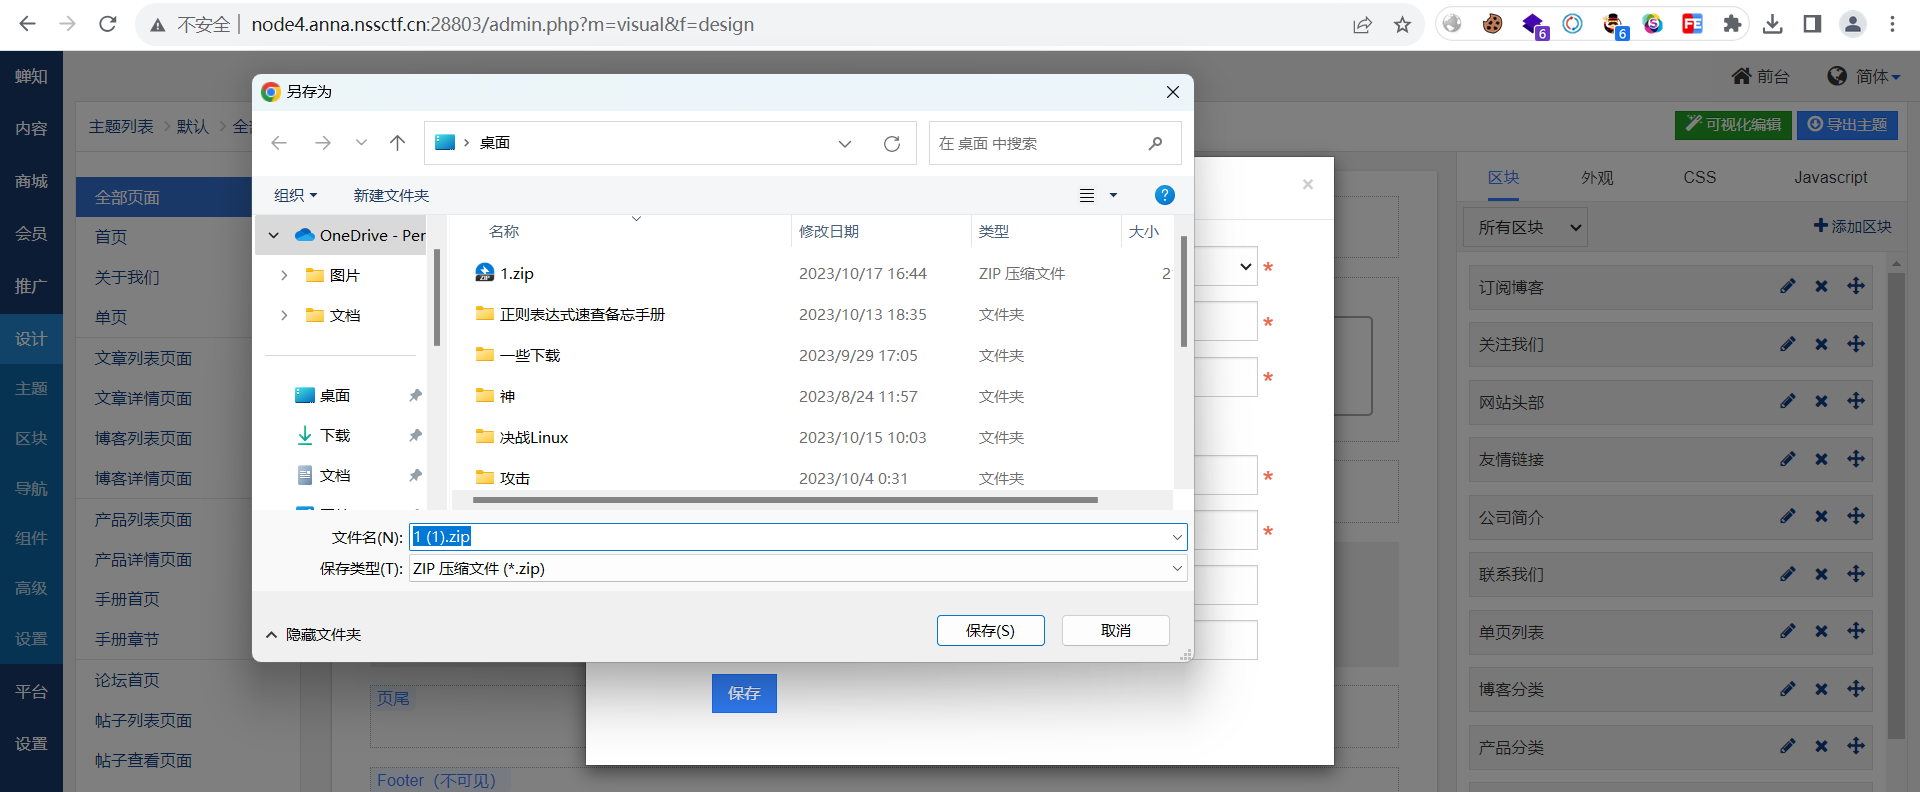This screenshot has width=1920, height=792.
Task: Select 1.zip in the file list
Action: pyautogui.click(x=516, y=273)
